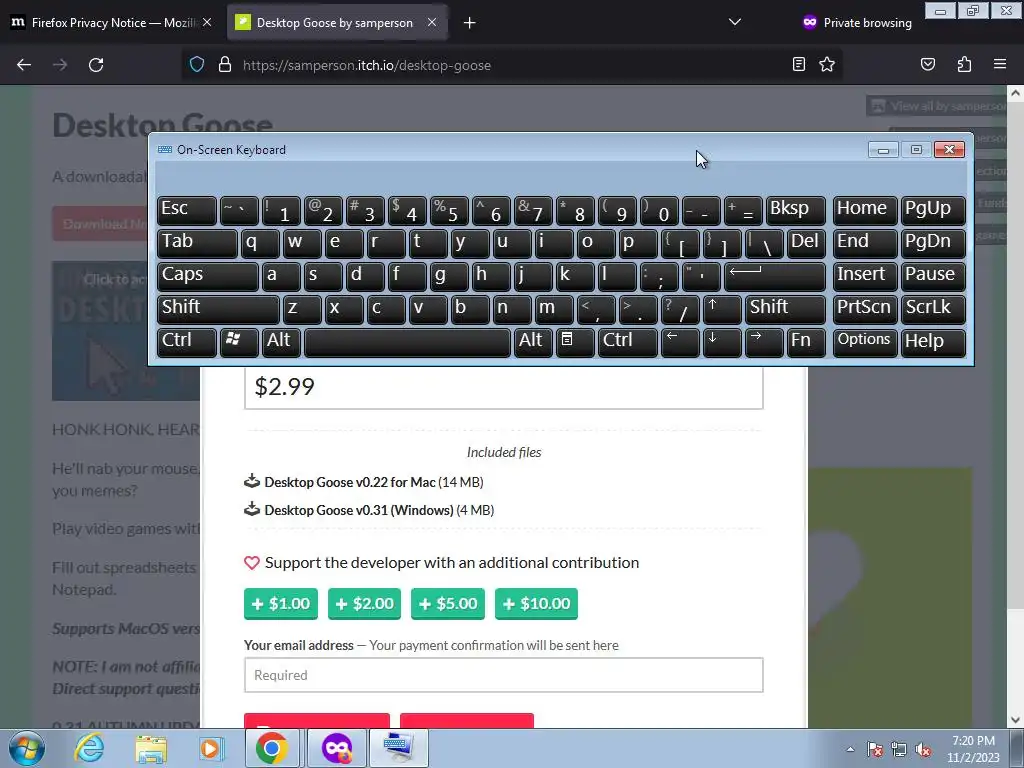
Task: Switch to Firefox Privacy Notice tab
Action: pos(111,23)
